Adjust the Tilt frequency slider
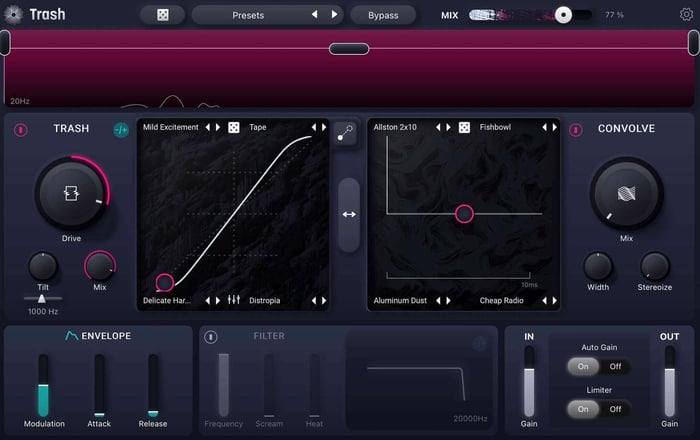This screenshot has height=440, width=700. click(42, 298)
